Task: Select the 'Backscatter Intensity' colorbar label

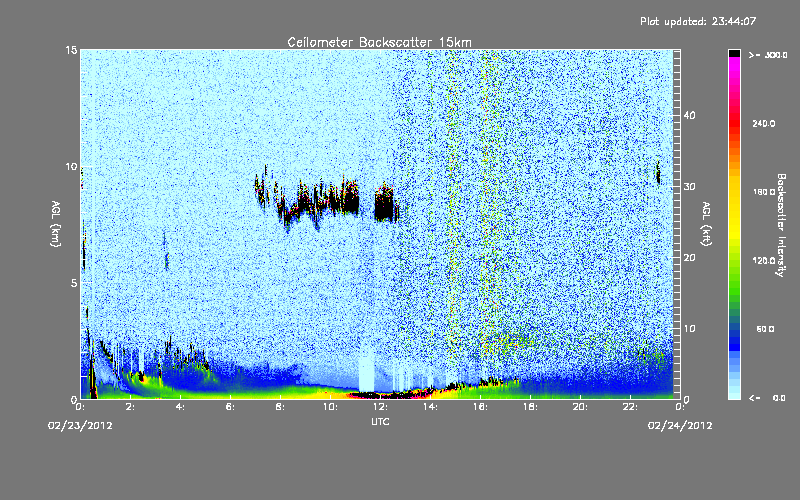Action: 781,225
